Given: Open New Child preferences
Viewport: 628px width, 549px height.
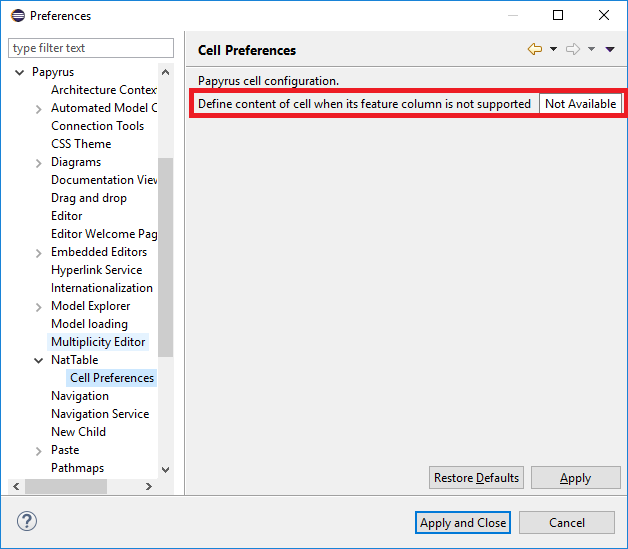Looking at the screenshot, I should click(78, 432).
